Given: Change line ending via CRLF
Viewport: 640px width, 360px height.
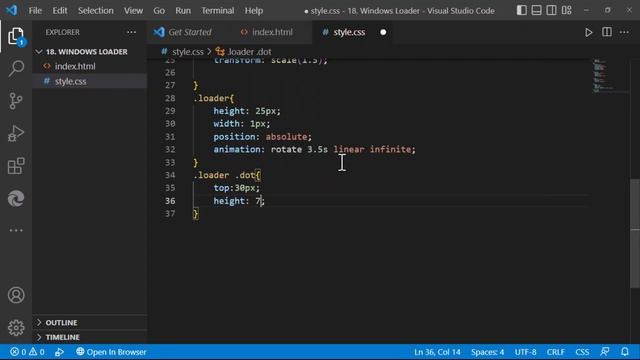Looking at the screenshot, I should (556, 352).
